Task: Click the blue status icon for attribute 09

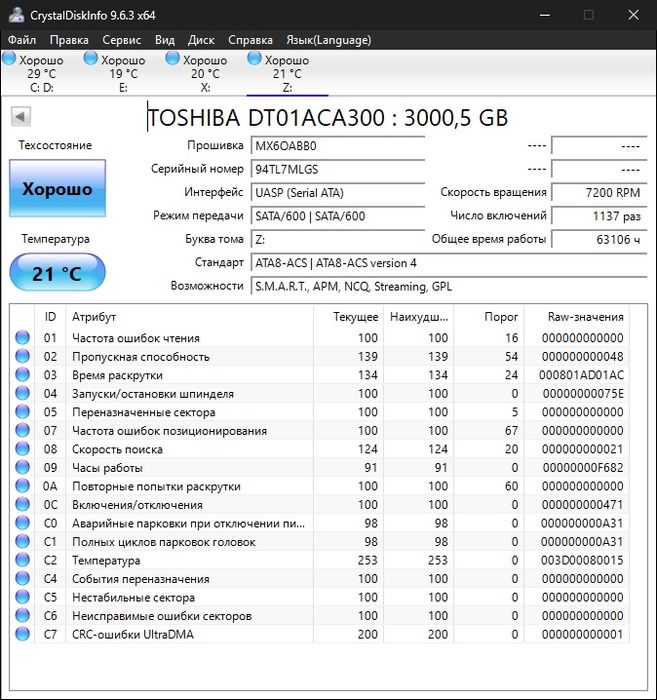Action: tap(22, 467)
